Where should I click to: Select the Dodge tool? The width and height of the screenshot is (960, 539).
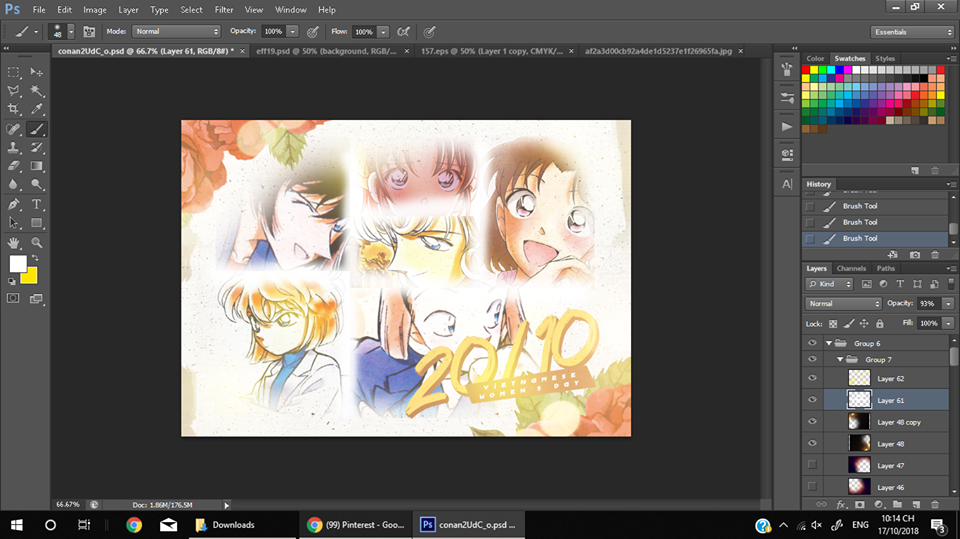(37, 184)
